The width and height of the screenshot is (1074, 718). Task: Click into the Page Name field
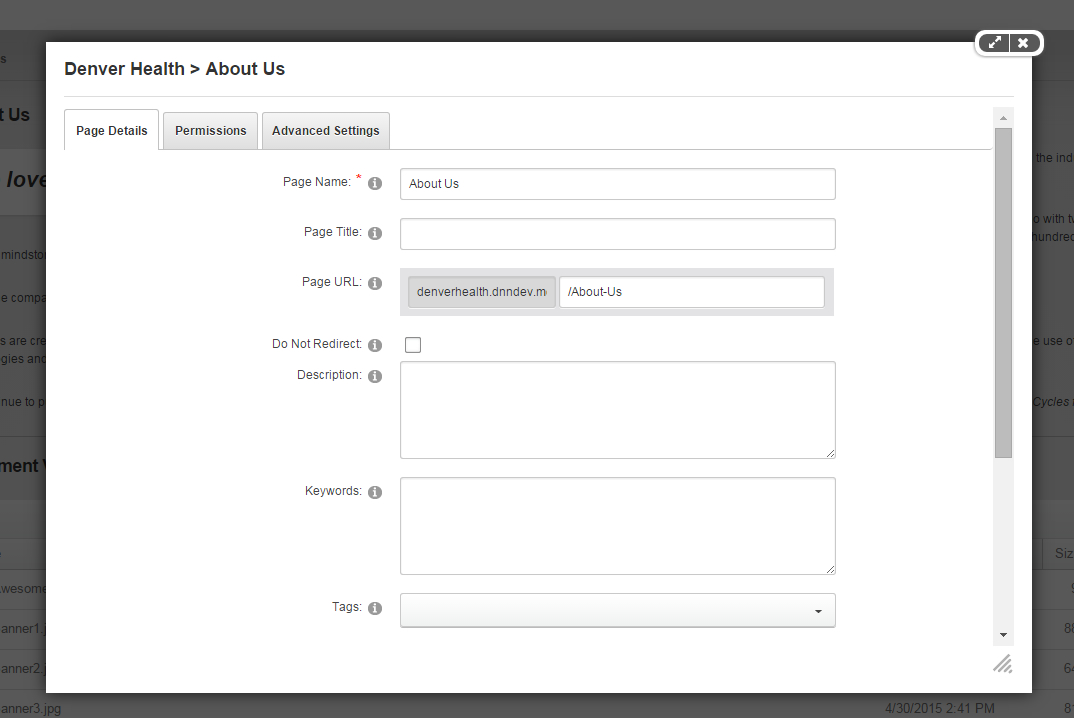click(618, 184)
